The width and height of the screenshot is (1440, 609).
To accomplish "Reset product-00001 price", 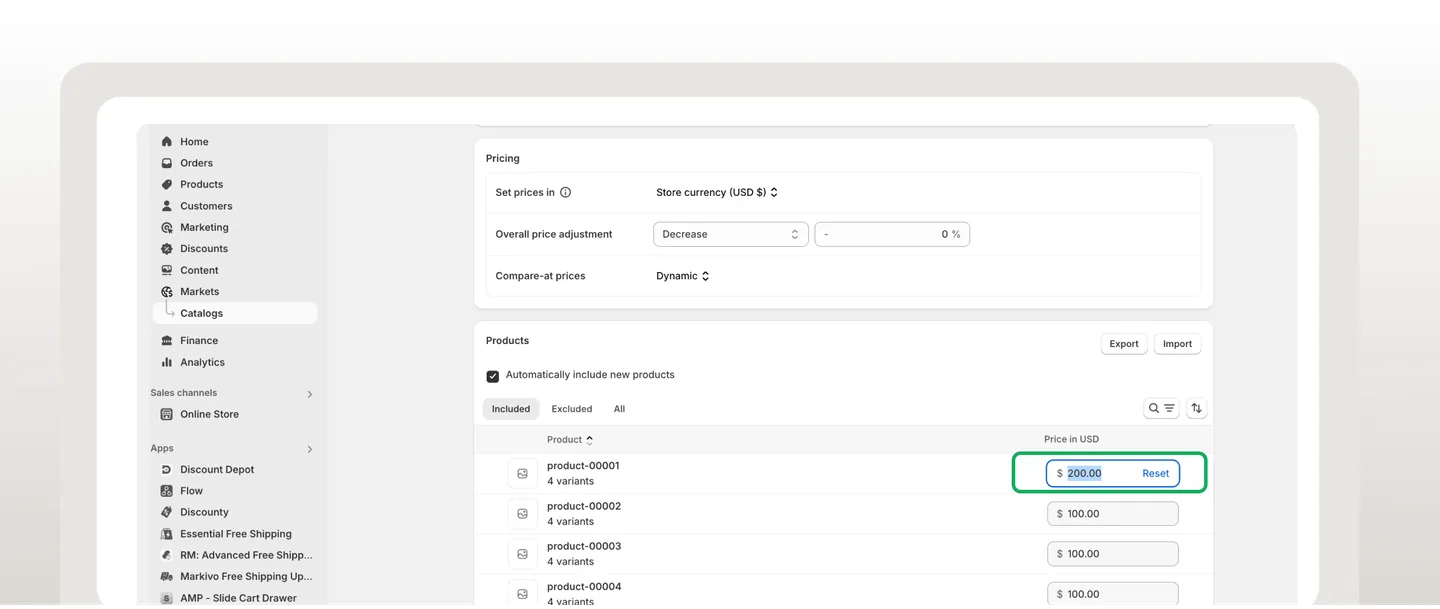I will (x=1155, y=474).
